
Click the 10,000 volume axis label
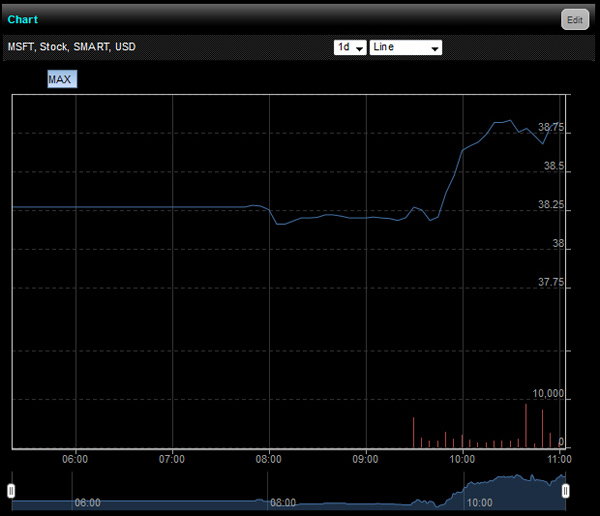(547, 394)
